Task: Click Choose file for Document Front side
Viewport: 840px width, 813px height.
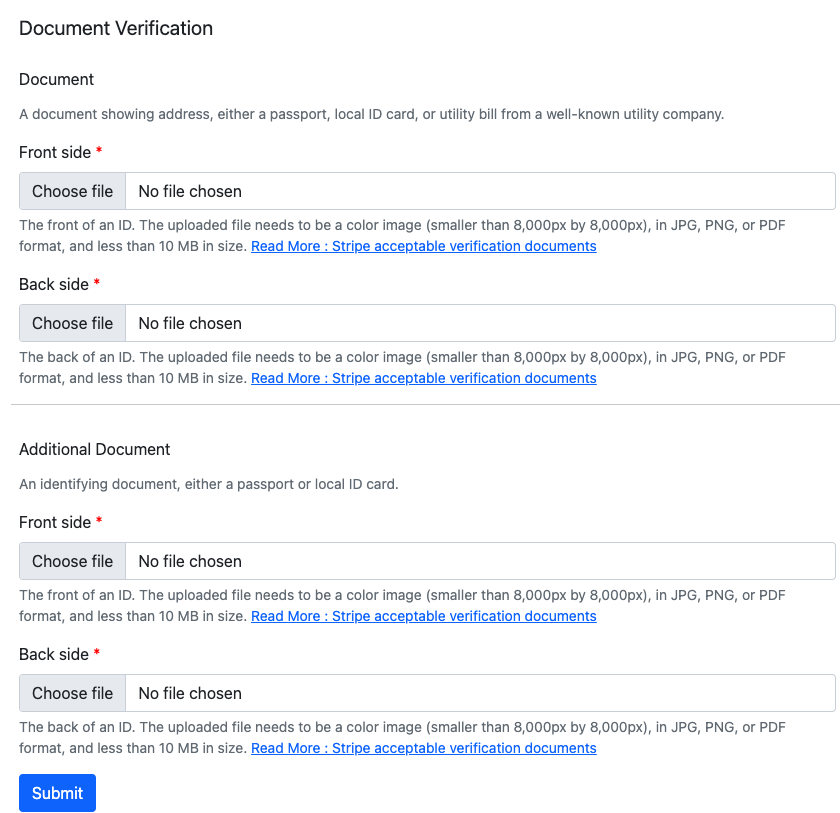Action: pyautogui.click(x=72, y=191)
